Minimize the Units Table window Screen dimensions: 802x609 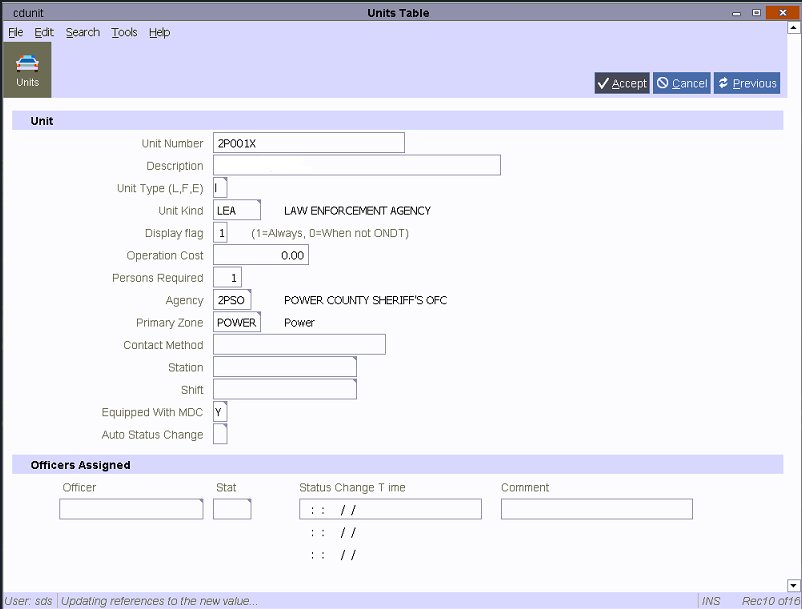(737, 13)
